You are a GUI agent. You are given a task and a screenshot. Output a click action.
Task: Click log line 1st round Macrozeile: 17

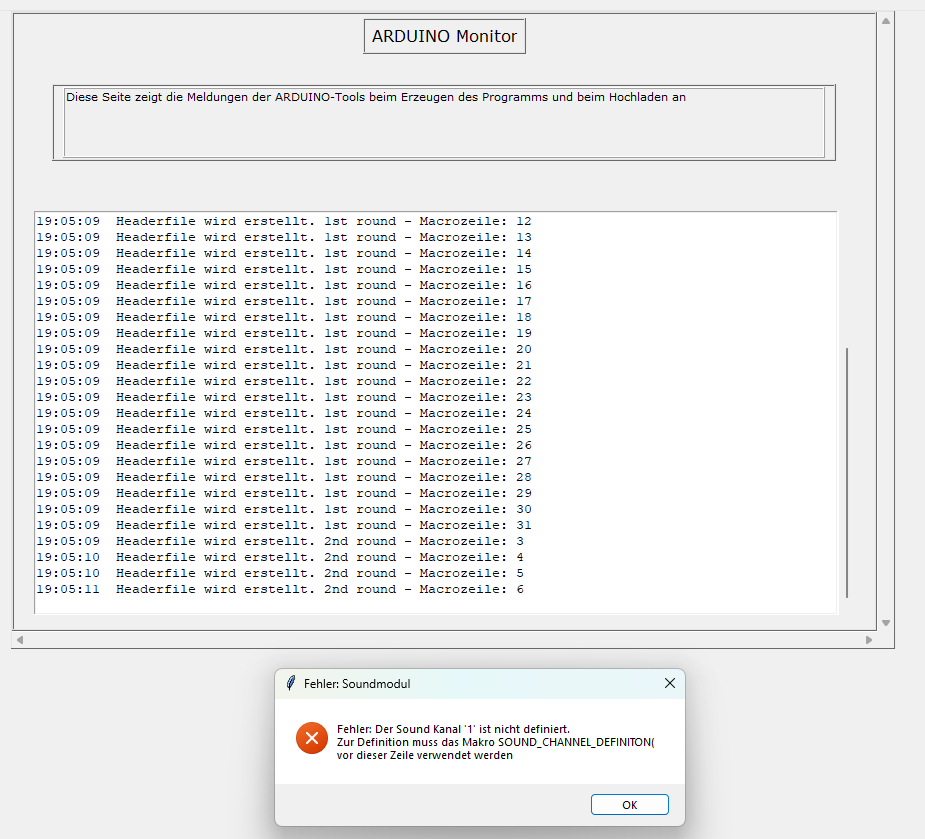point(284,301)
